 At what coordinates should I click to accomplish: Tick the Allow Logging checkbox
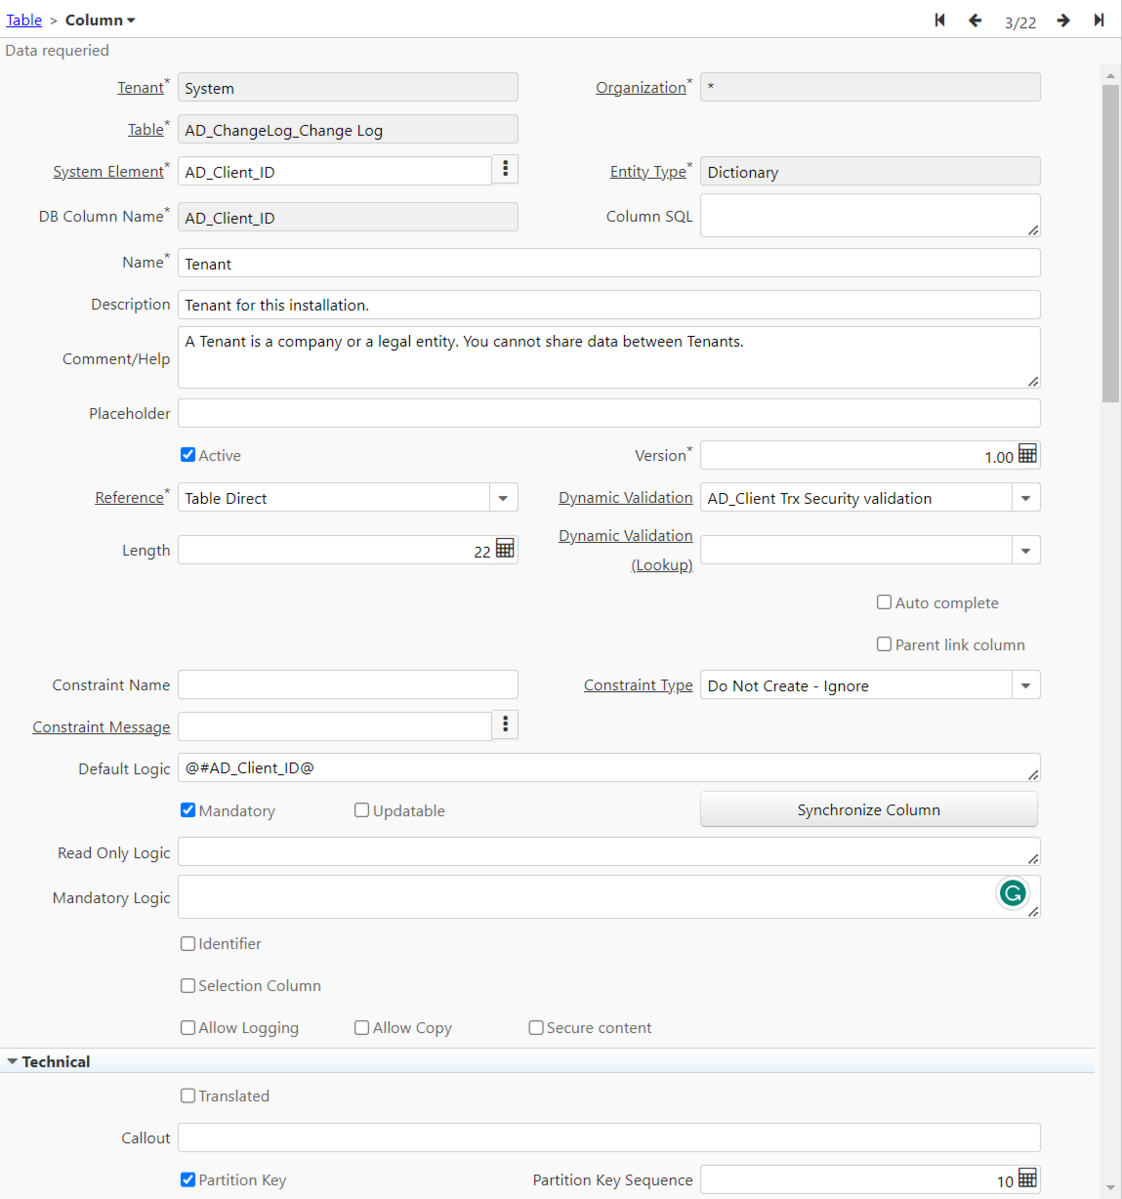coord(188,1027)
